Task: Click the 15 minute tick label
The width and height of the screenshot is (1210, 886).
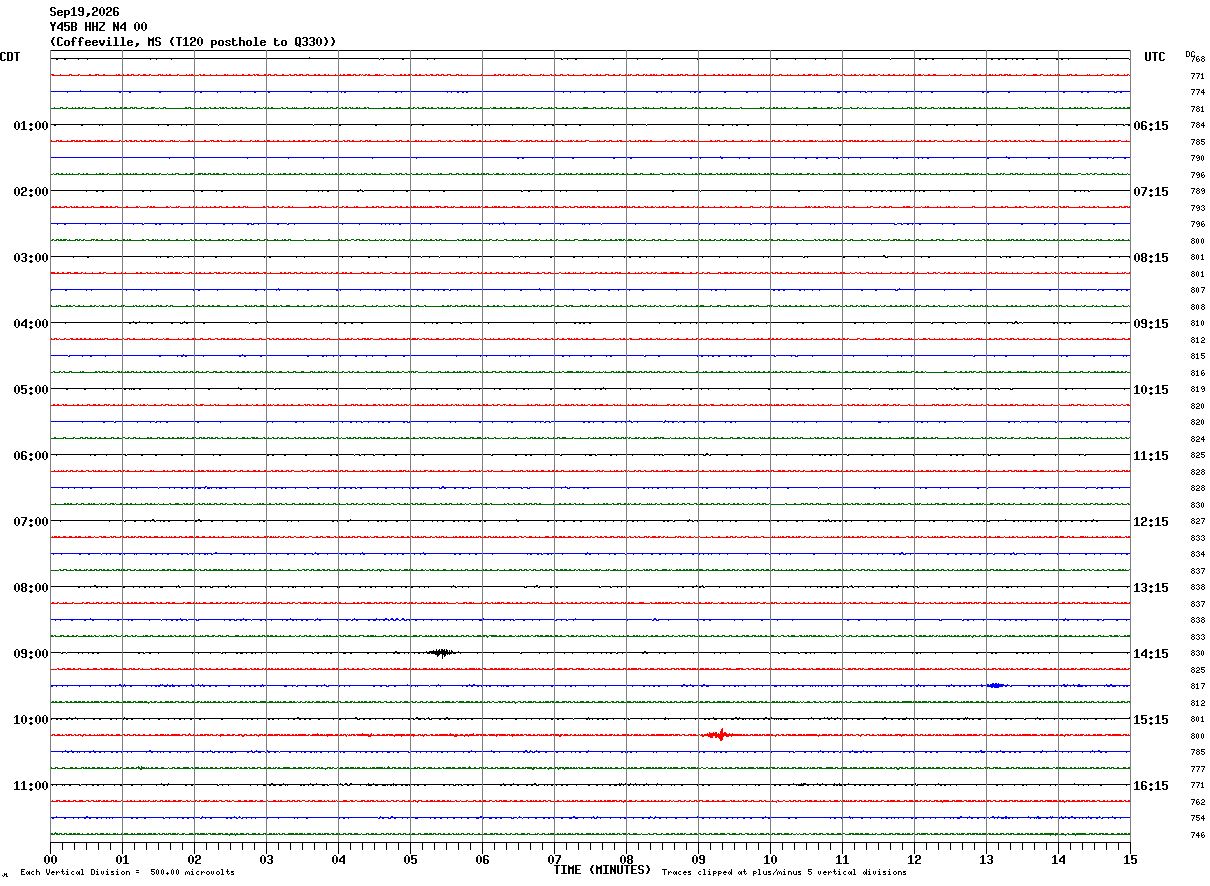Action: click(x=1129, y=859)
